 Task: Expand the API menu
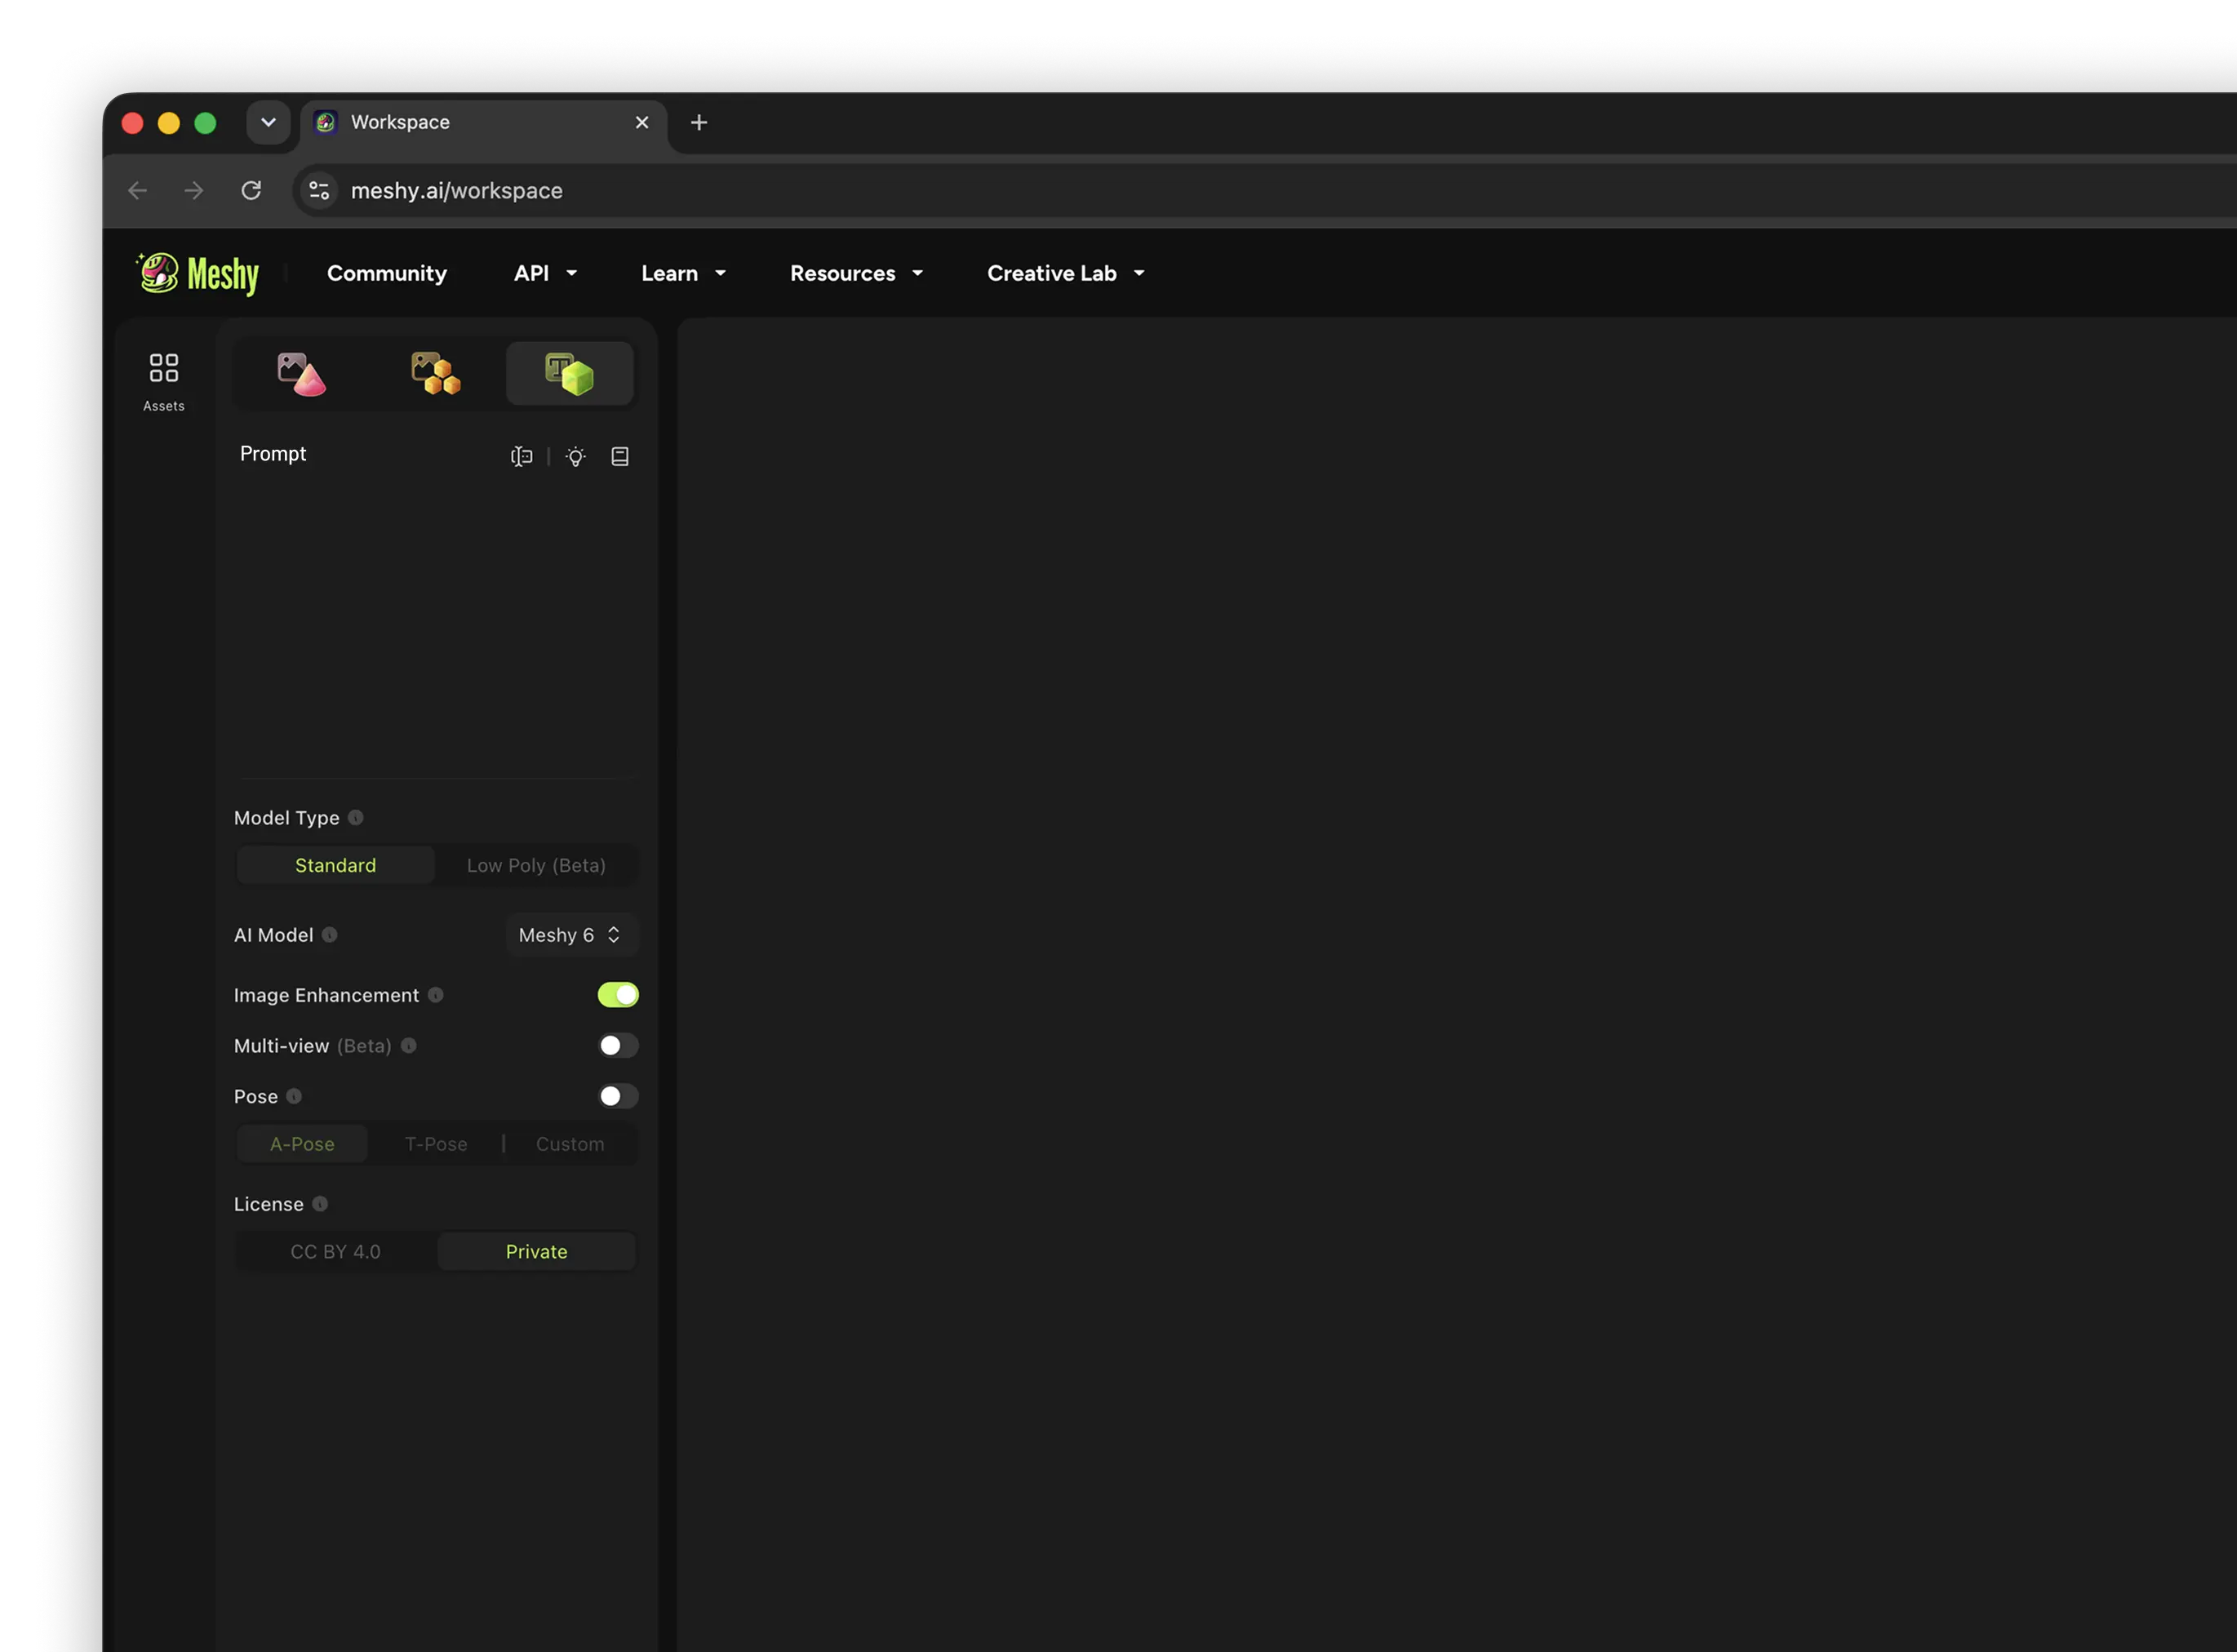pyautogui.click(x=546, y=274)
